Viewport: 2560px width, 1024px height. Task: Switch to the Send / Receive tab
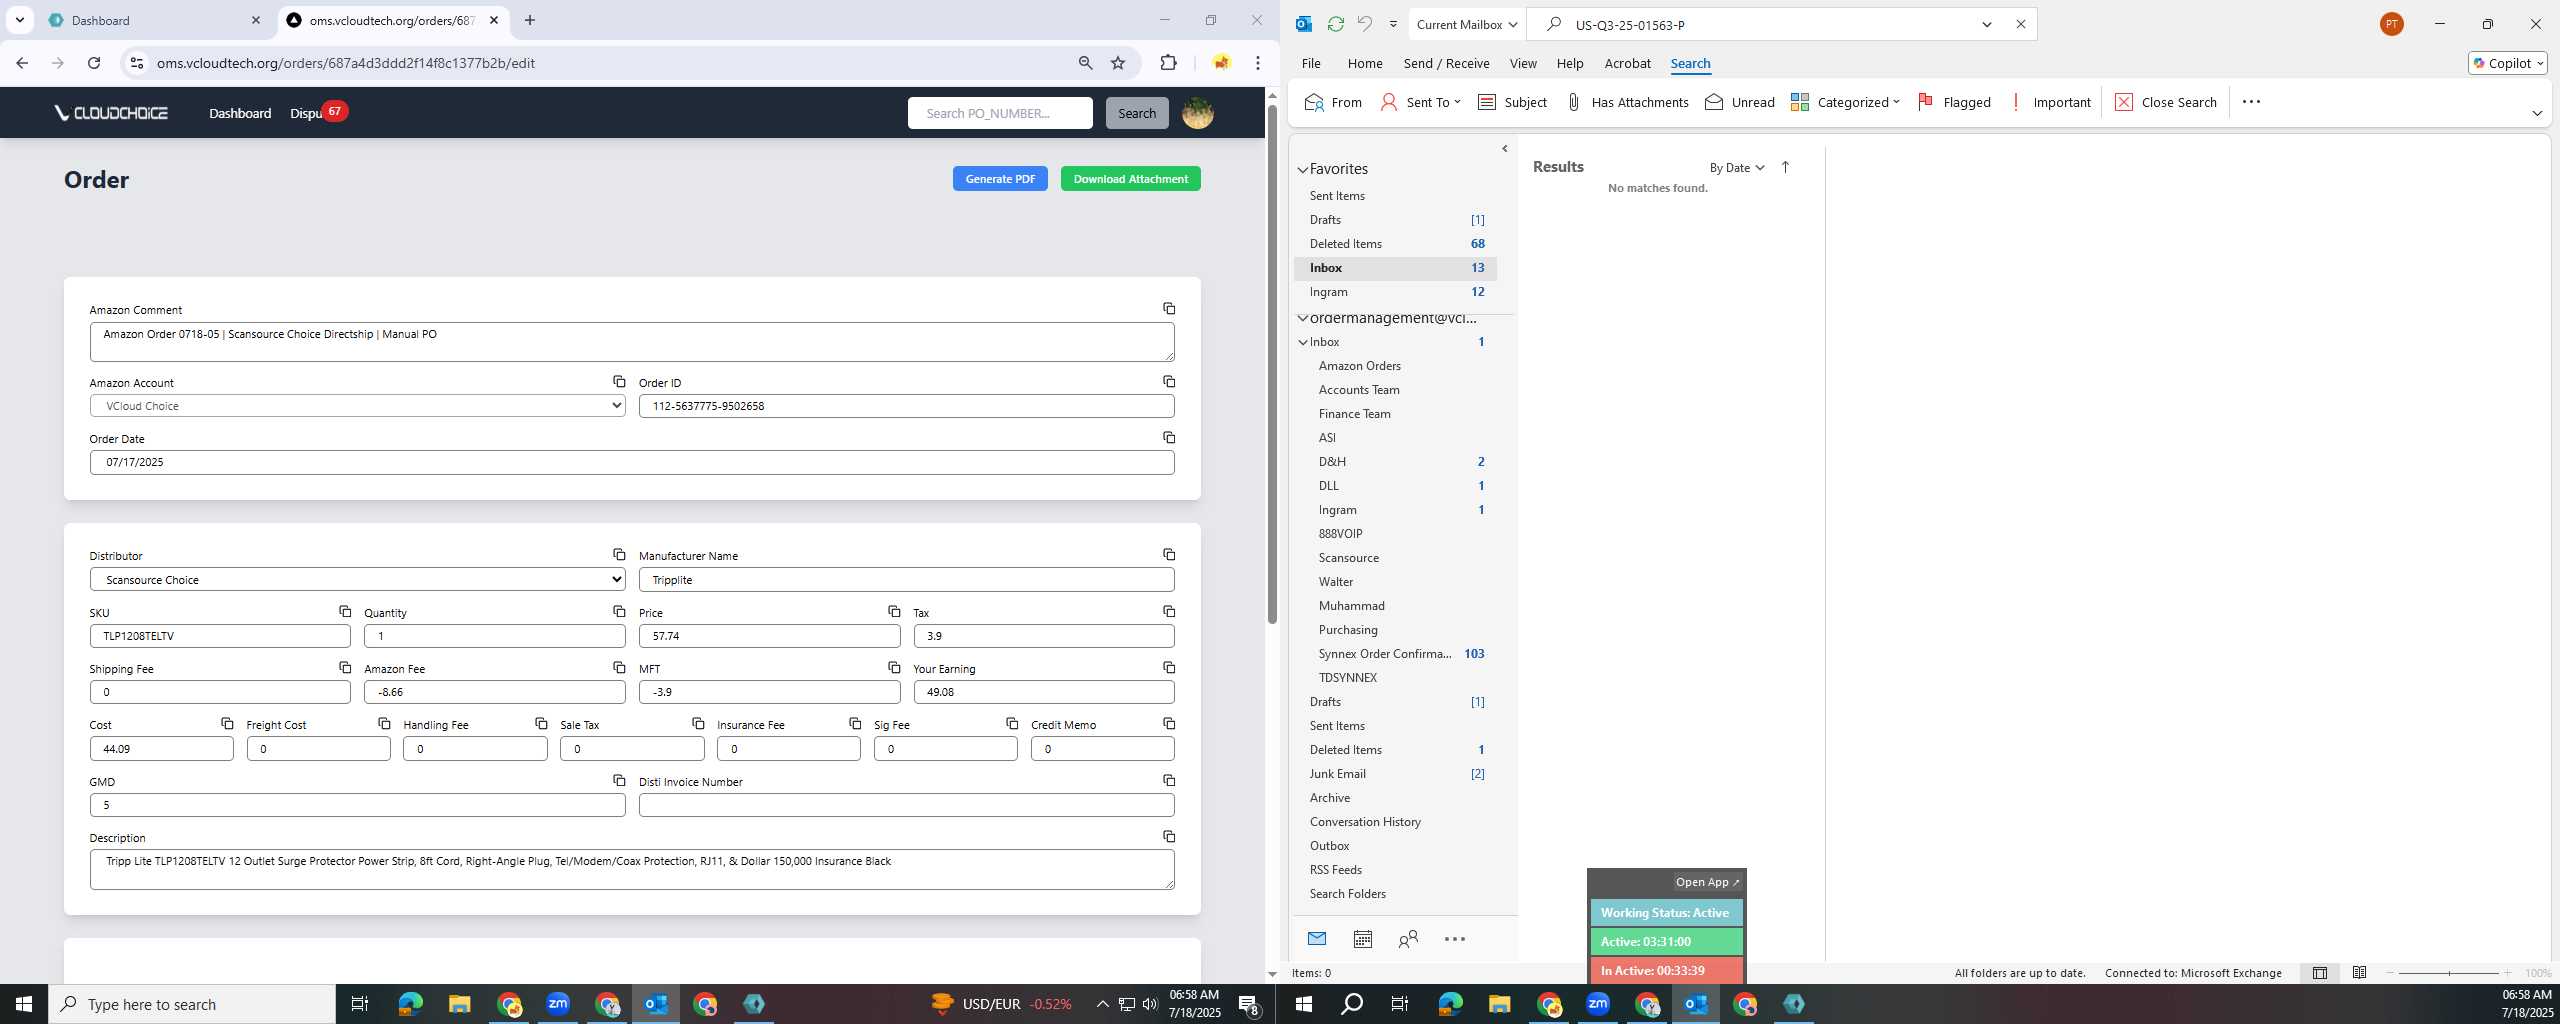point(1446,63)
